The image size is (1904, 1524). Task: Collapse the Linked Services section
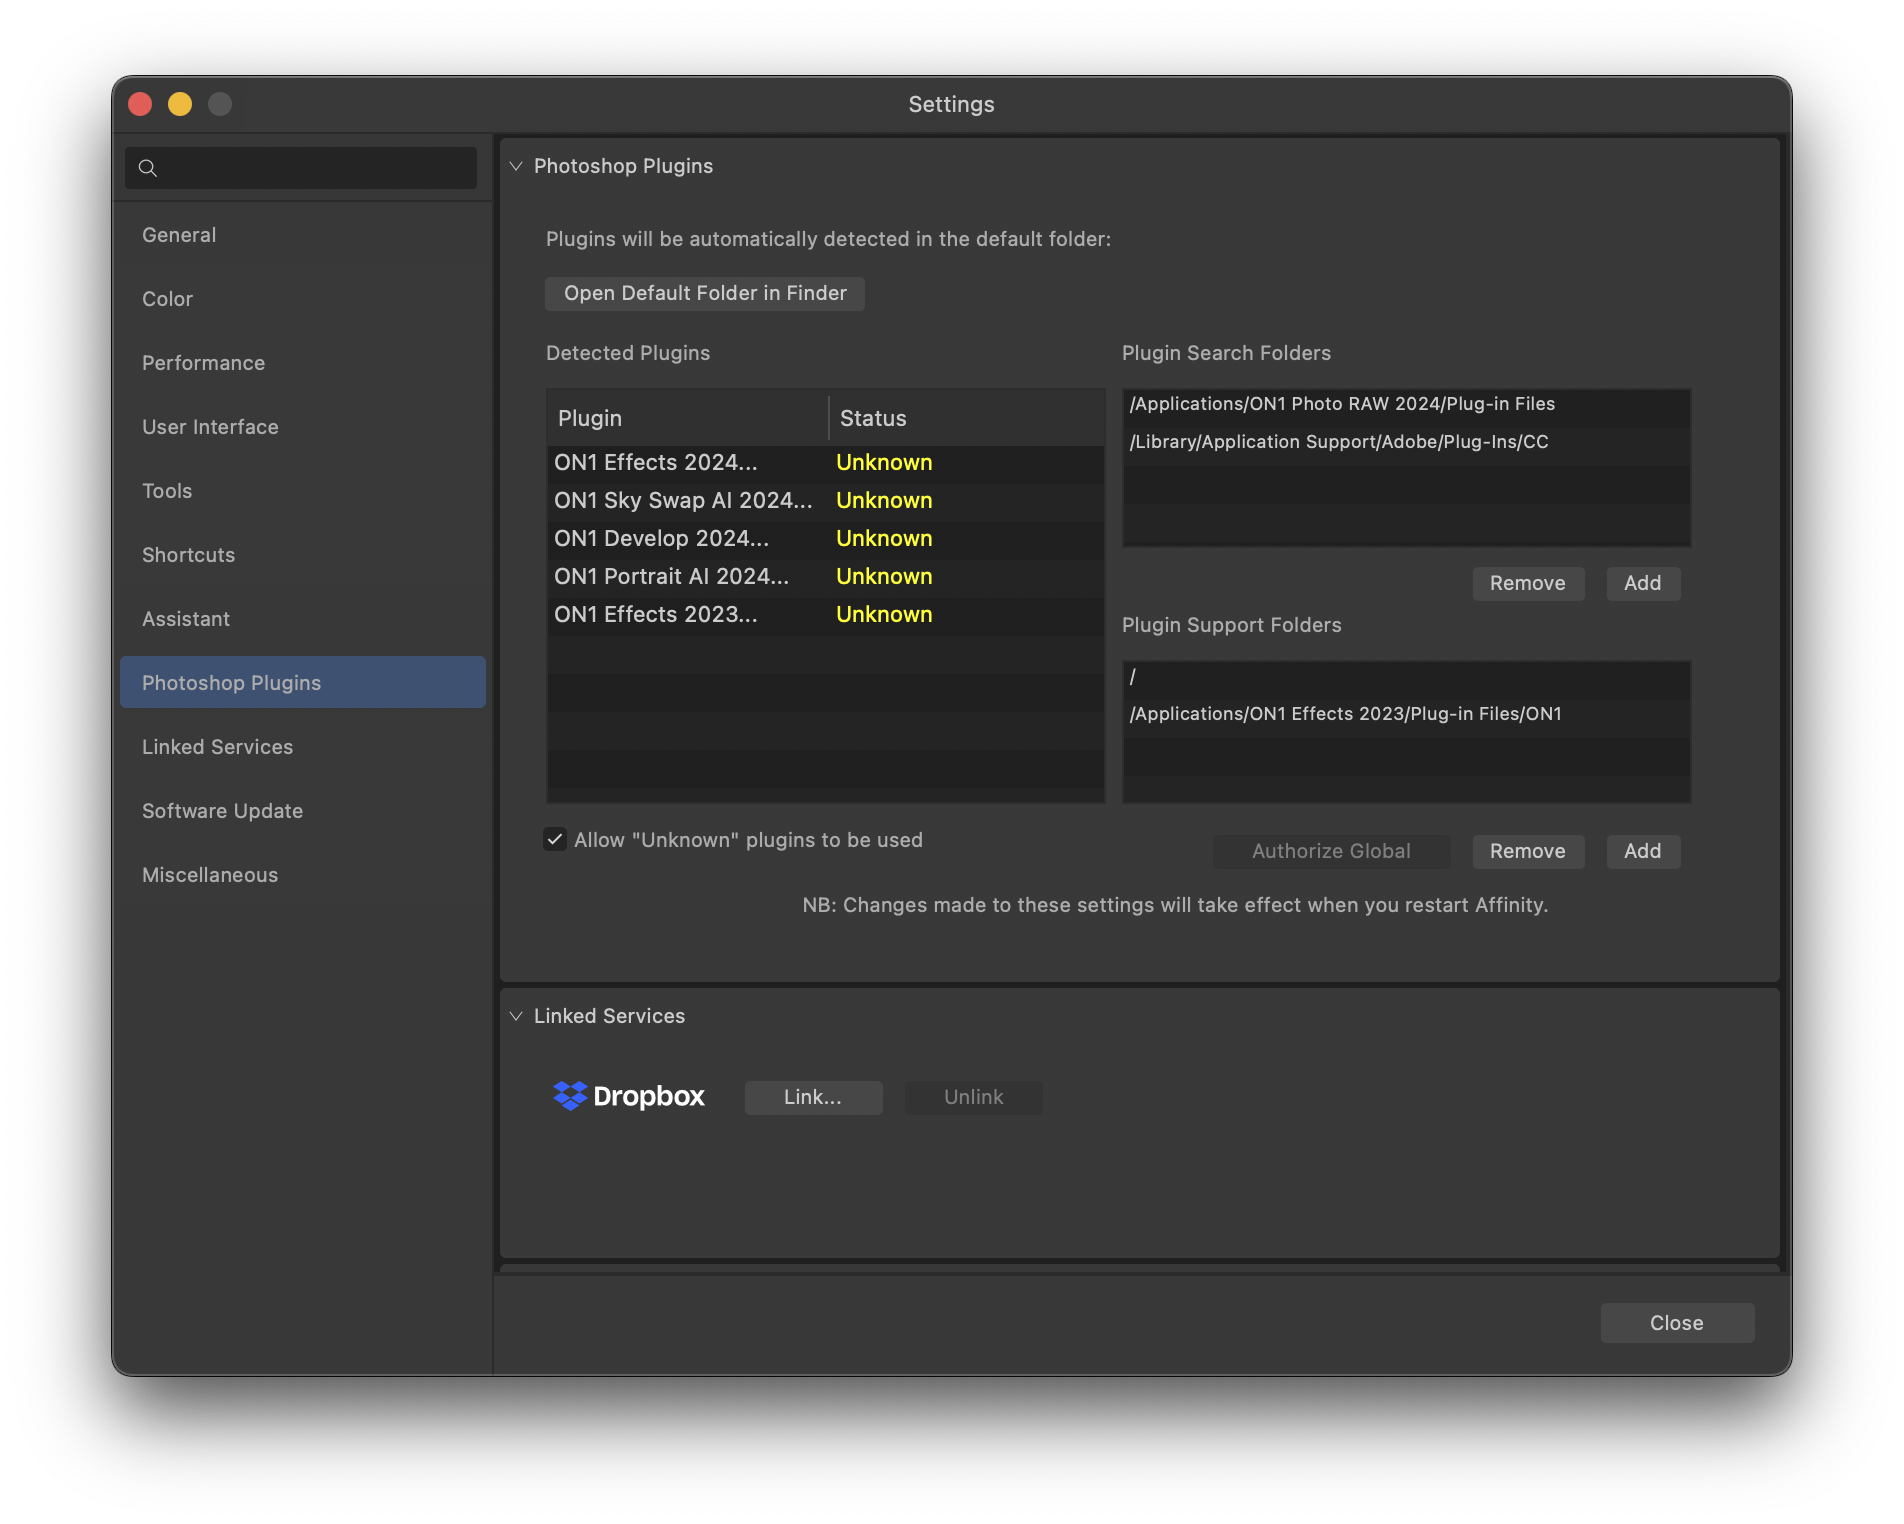coord(516,1016)
